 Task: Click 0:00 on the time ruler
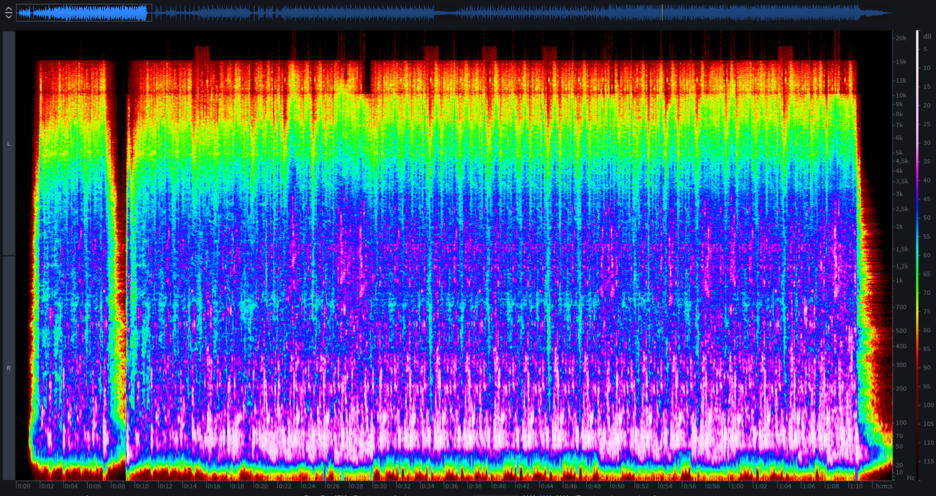[x=22, y=487]
